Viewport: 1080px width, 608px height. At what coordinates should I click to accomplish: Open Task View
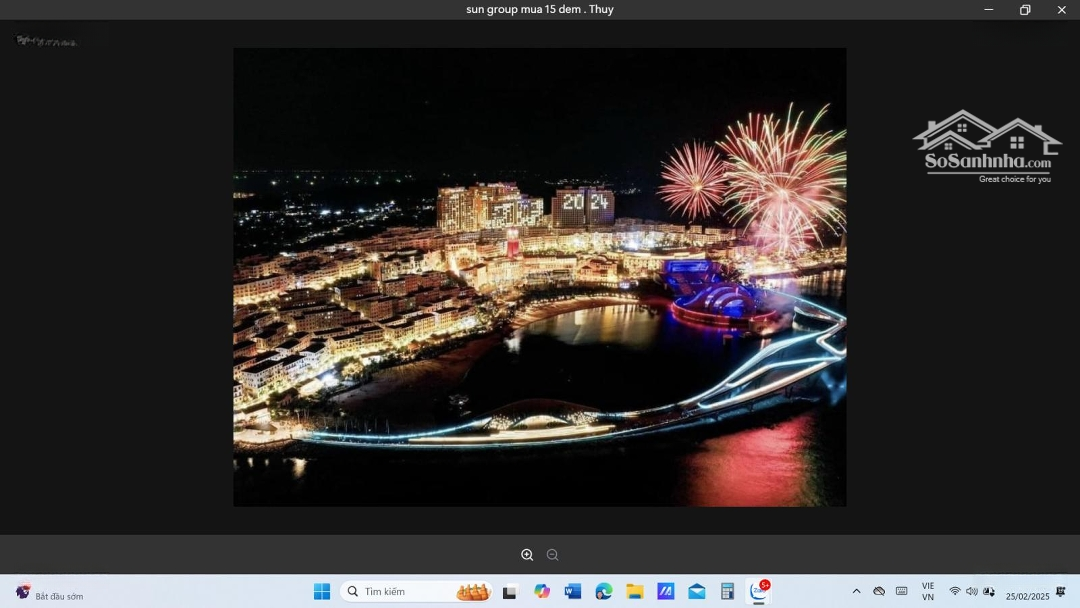click(510, 591)
